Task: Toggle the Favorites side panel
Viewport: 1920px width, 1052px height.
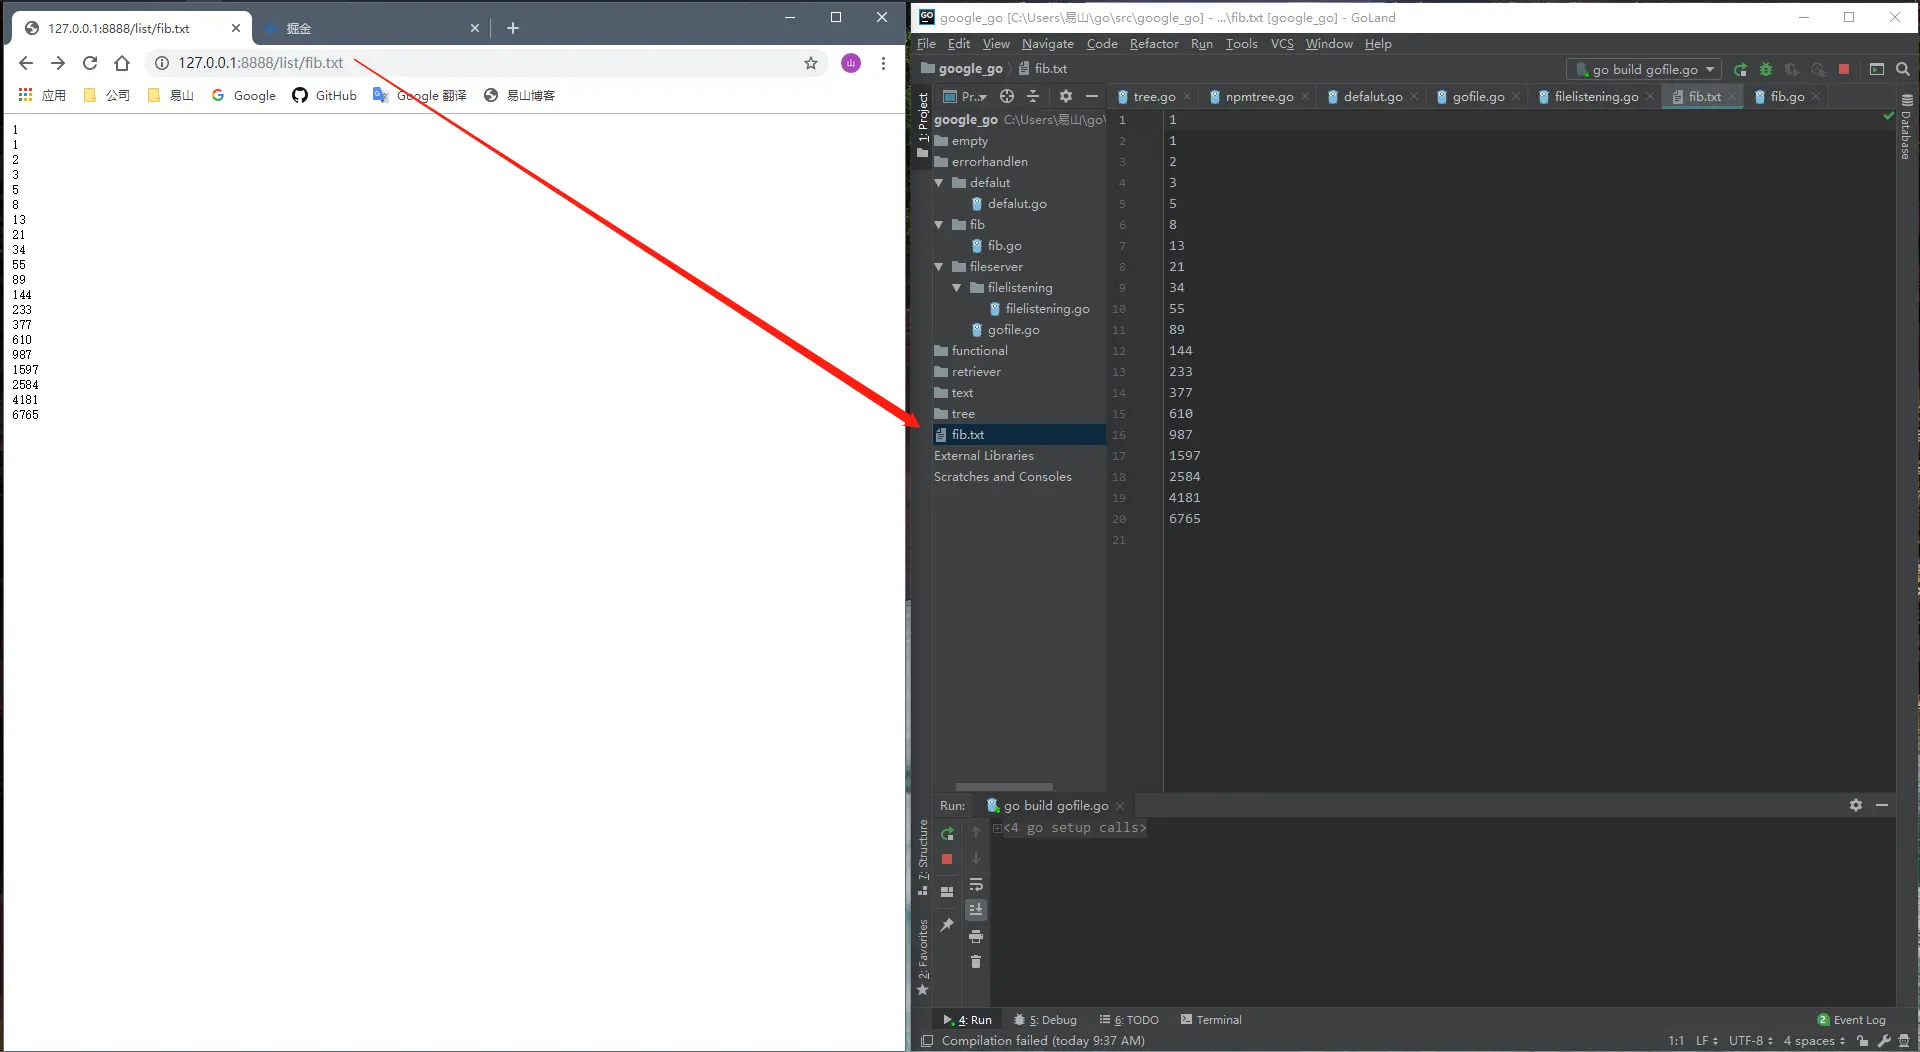Action: 923,957
